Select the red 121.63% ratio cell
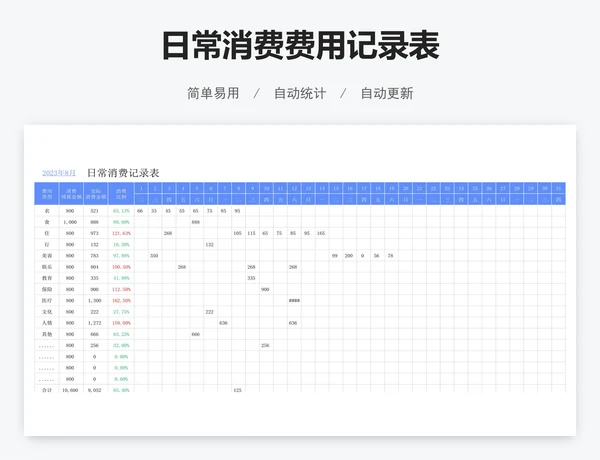The image size is (600, 460). 121,233
